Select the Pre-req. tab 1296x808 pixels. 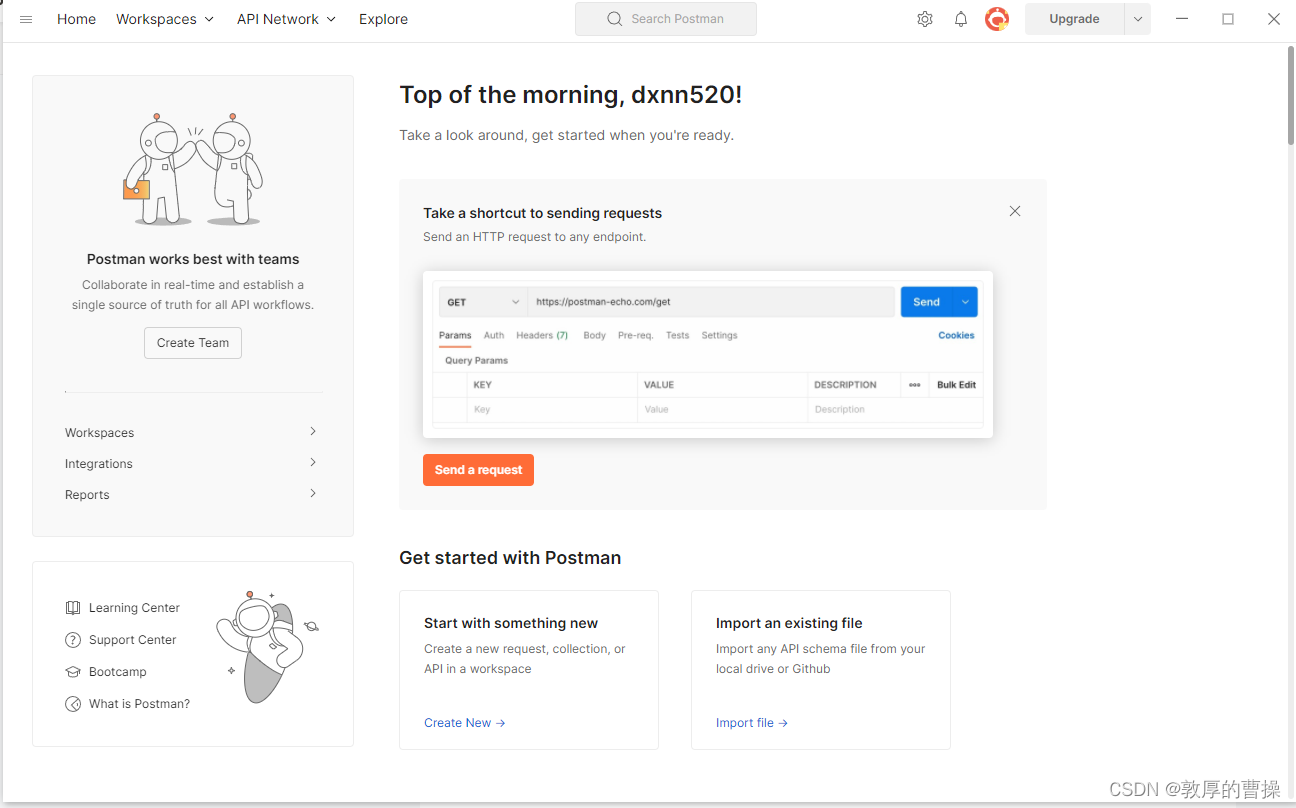[635, 335]
